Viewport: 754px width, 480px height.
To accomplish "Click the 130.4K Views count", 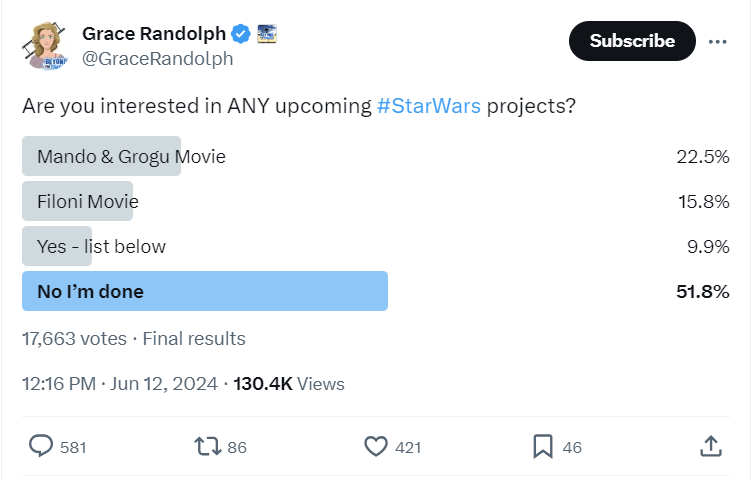I will (x=288, y=383).
